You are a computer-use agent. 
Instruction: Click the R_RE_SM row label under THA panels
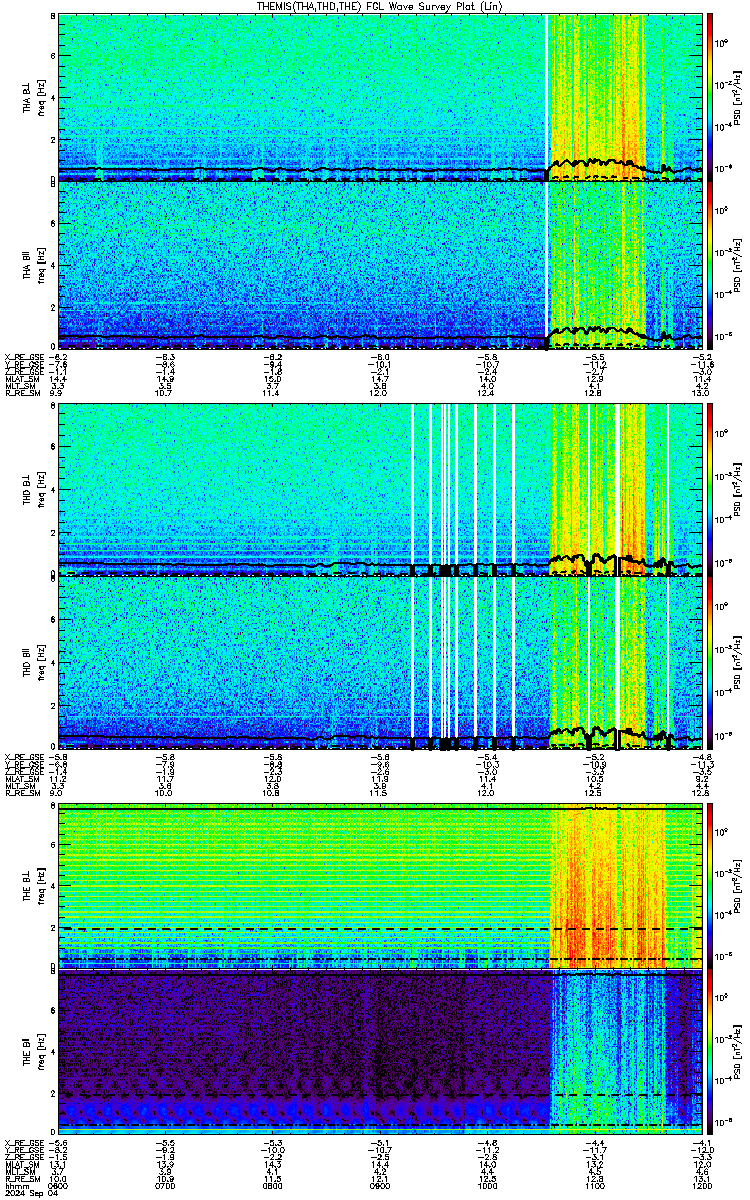[22, 394]
